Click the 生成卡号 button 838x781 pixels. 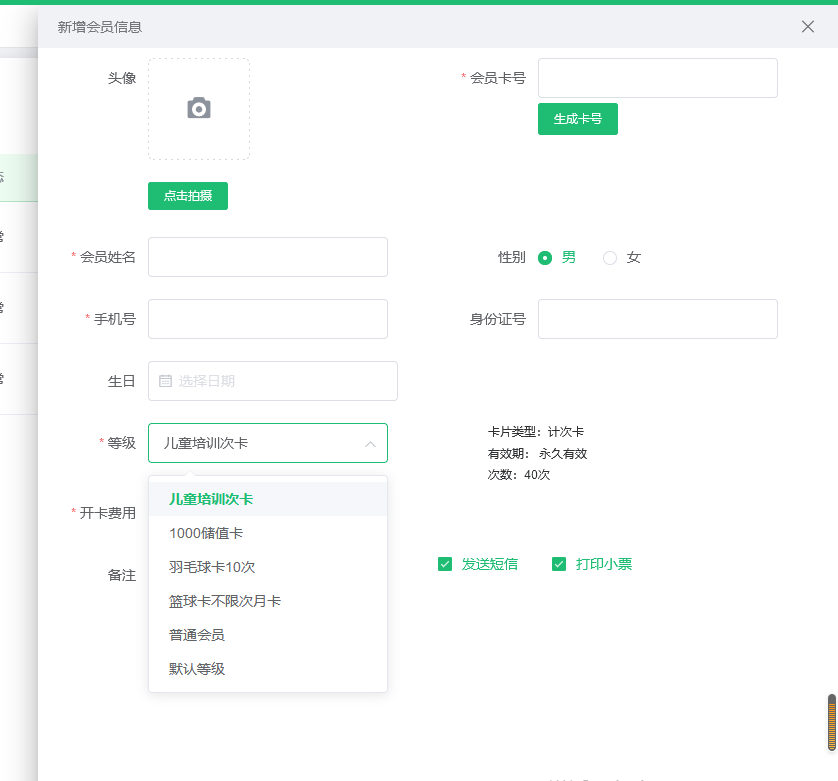point(577,118)
